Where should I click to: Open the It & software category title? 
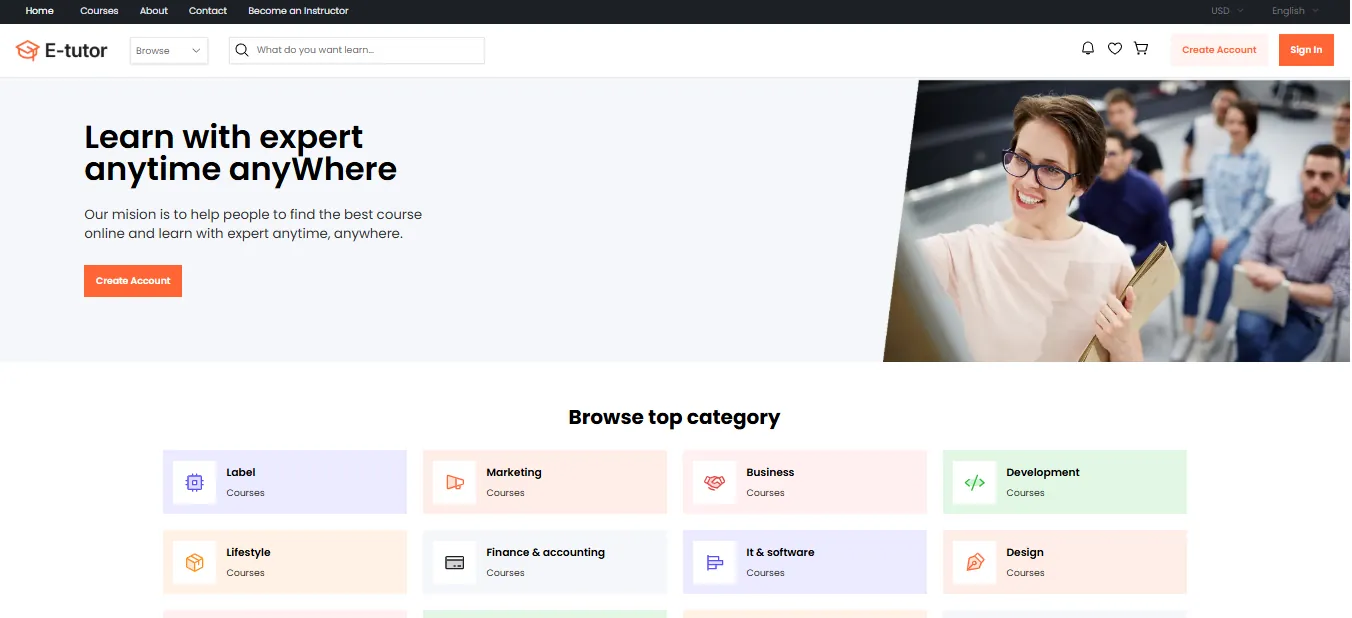point(780,552)
